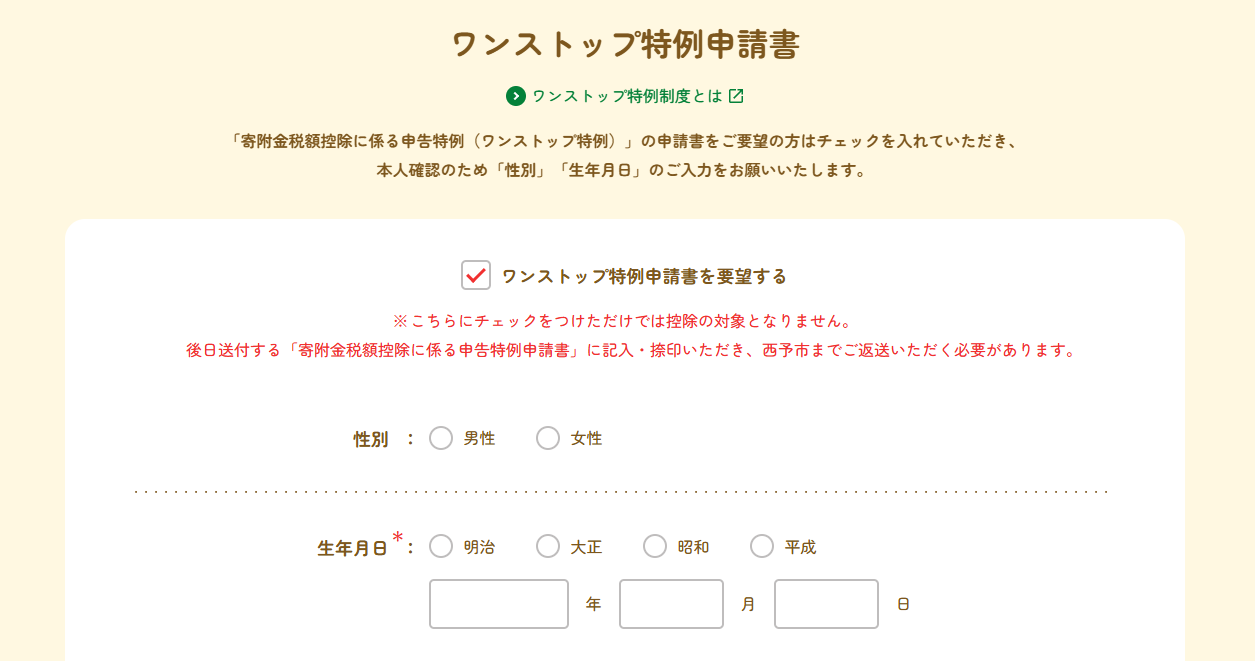Click the 性別 field label
Image resolution: width=1255 pixels, height=661 pixels.
point(371,439)
